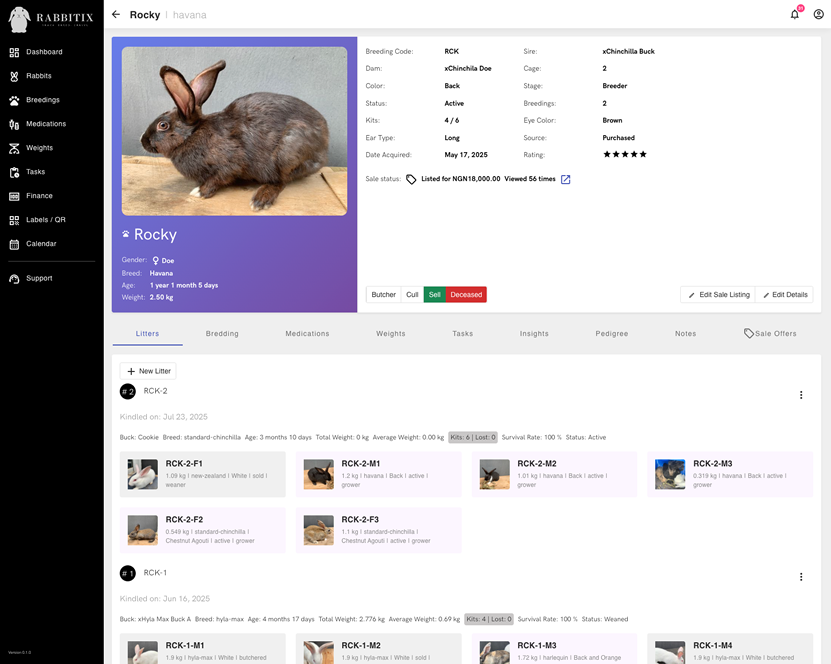View the RCK-2-F1 kit thumbnail
The width and height of the screenshot is (831, 664).
click(x=142, y=474)
